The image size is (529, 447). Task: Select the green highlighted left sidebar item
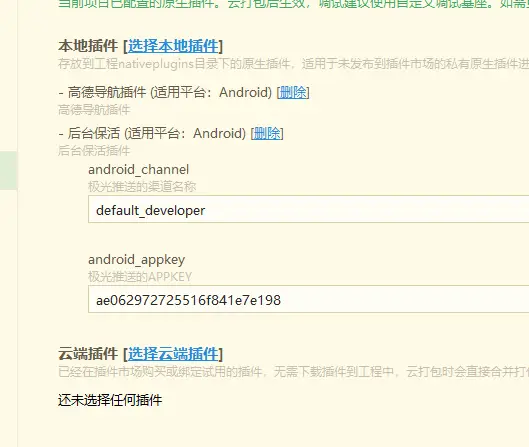pos(8,170)
